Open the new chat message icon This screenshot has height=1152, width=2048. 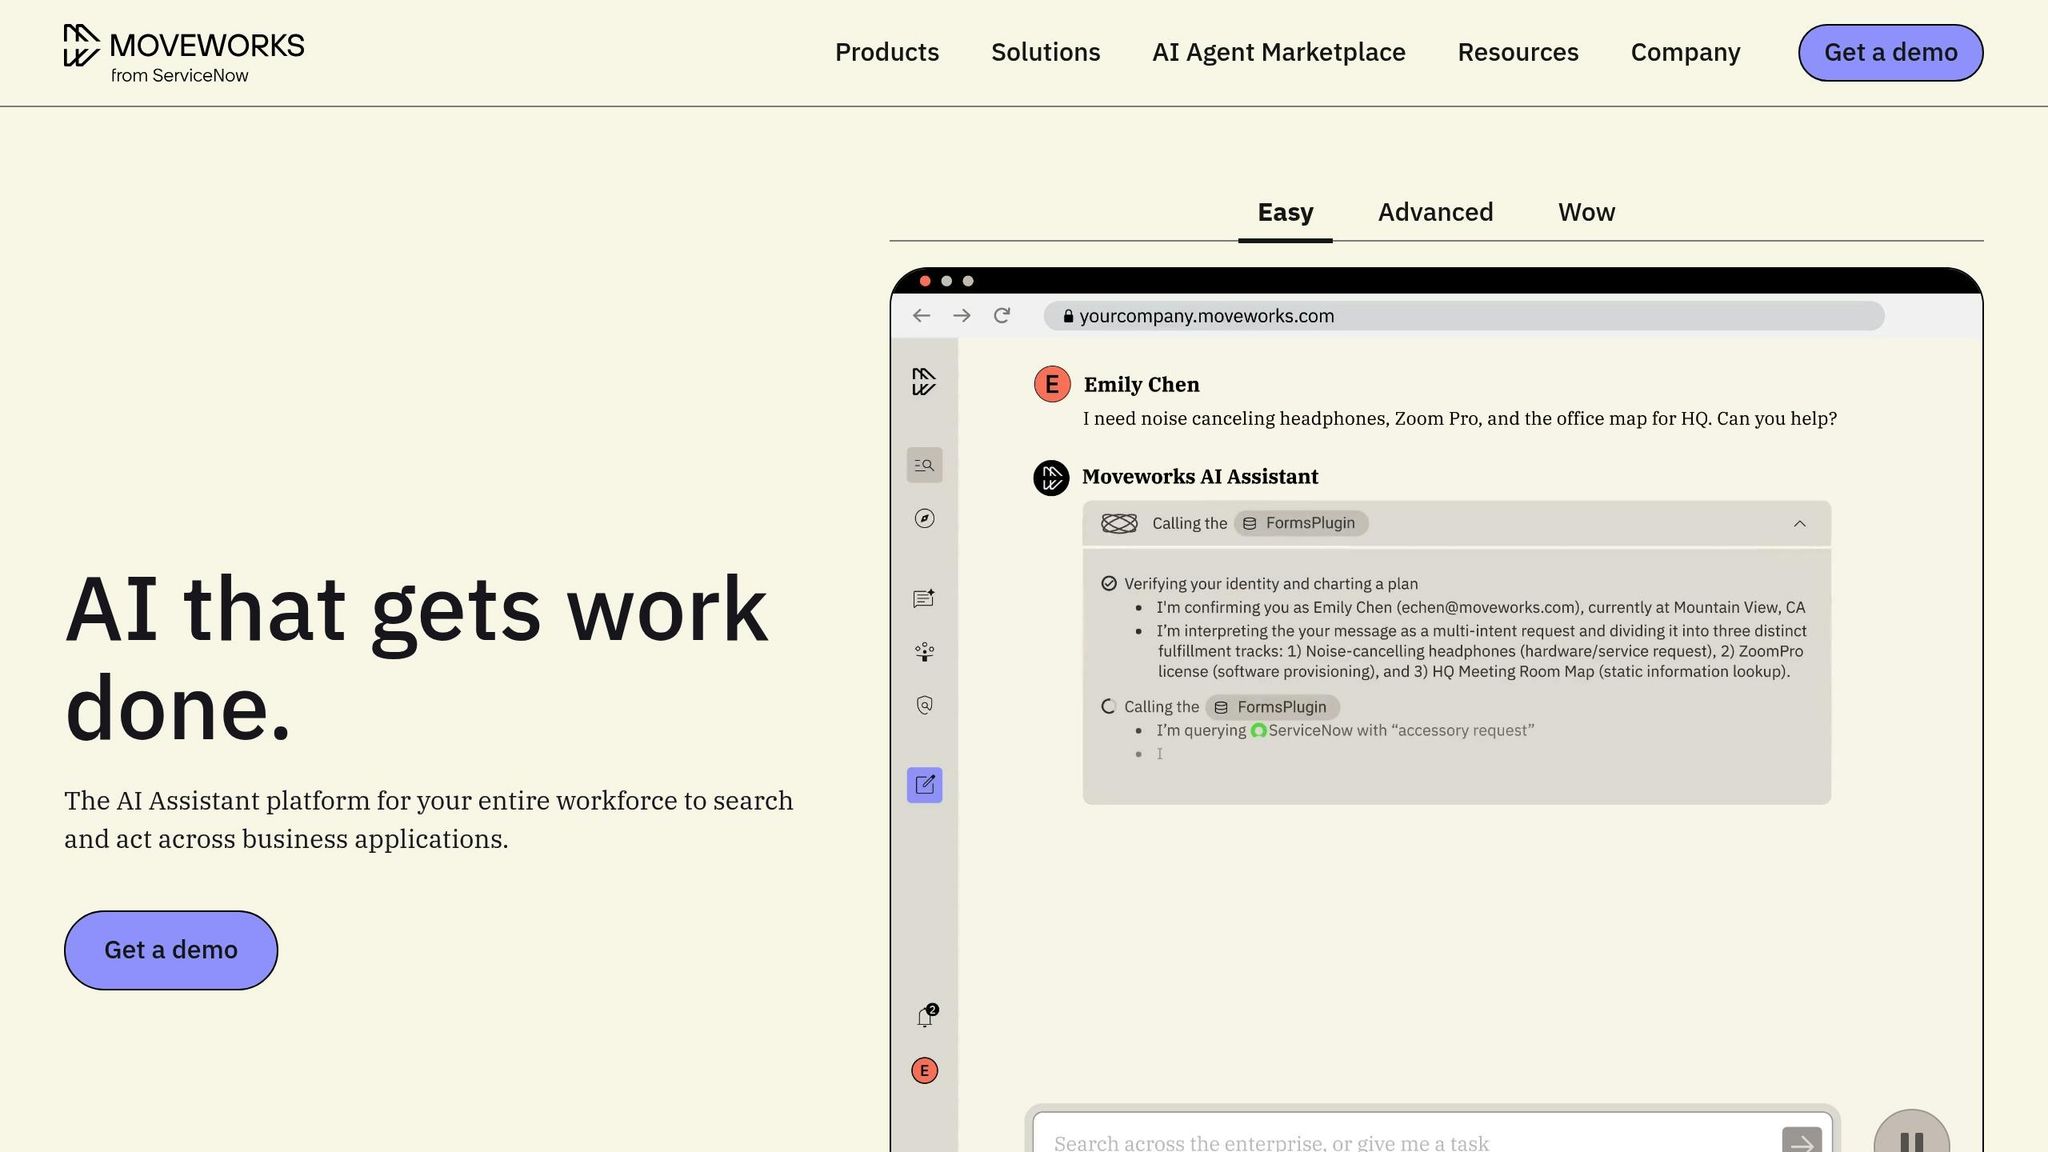(924, 598)
